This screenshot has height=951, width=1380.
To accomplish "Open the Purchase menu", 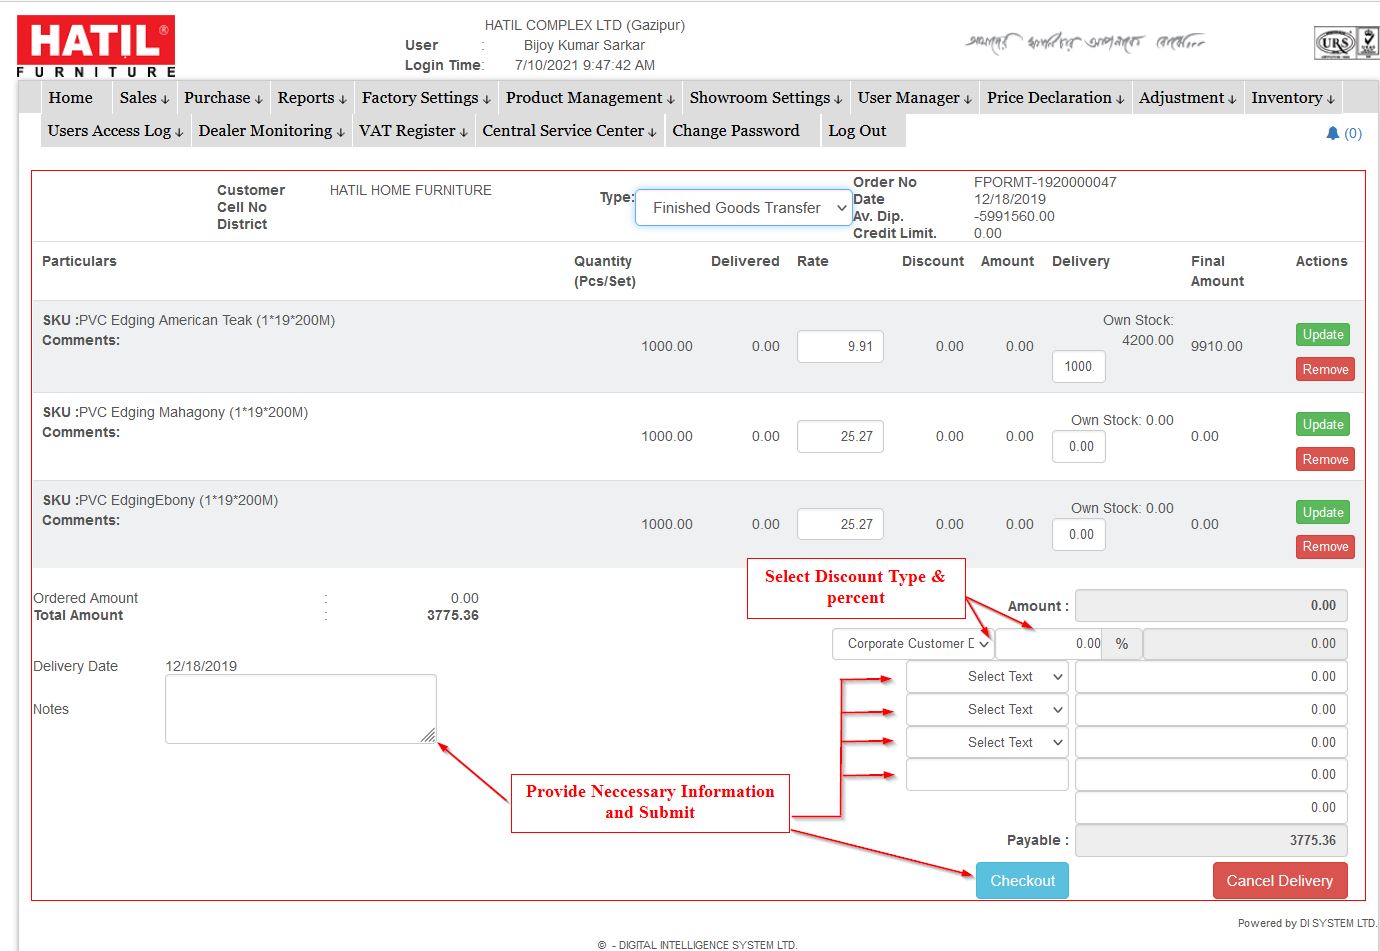I will pyautogui.click(x=223, y=98).
